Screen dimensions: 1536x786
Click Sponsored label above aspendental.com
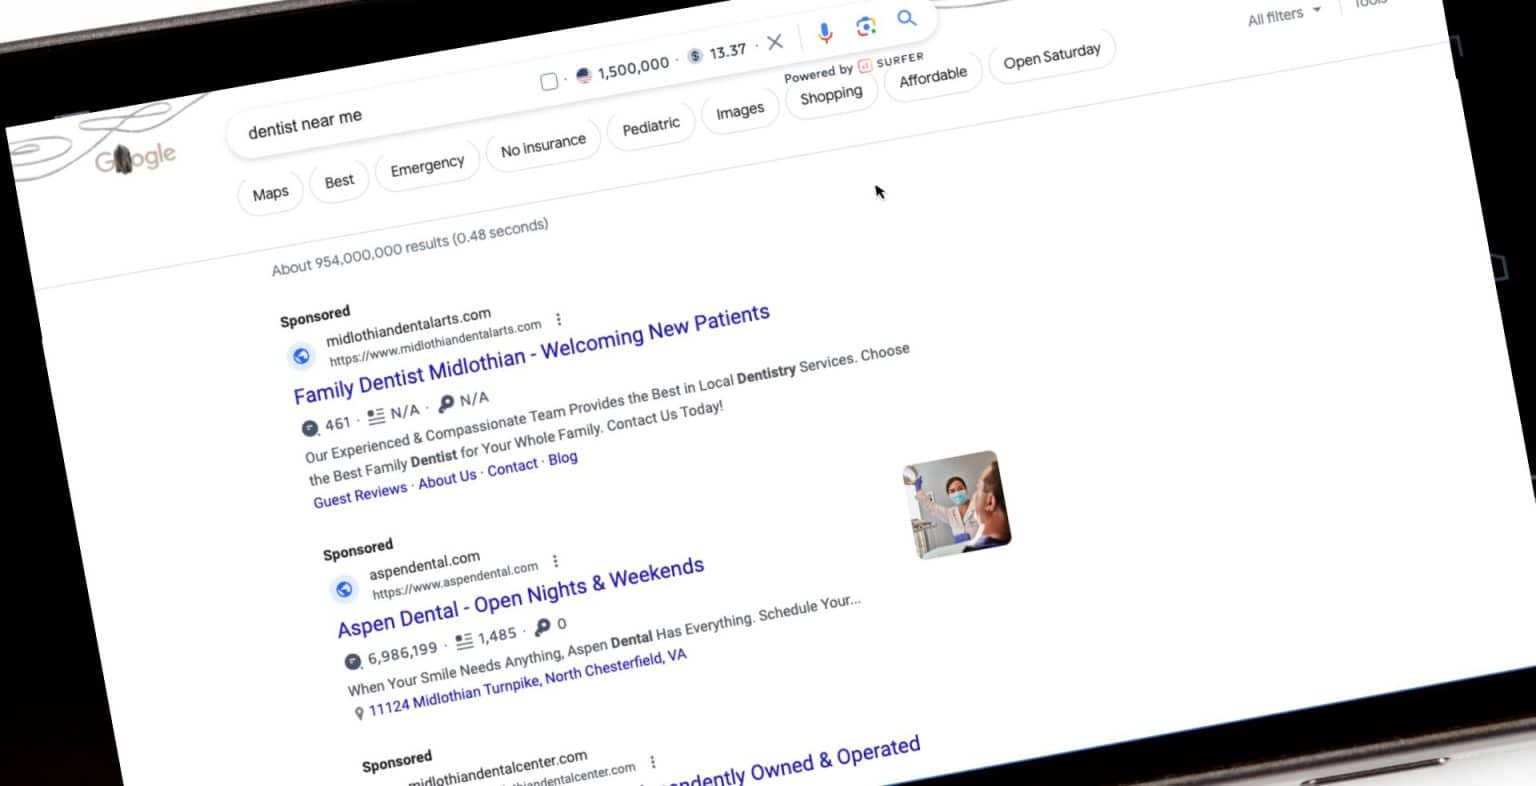point(357,549)
